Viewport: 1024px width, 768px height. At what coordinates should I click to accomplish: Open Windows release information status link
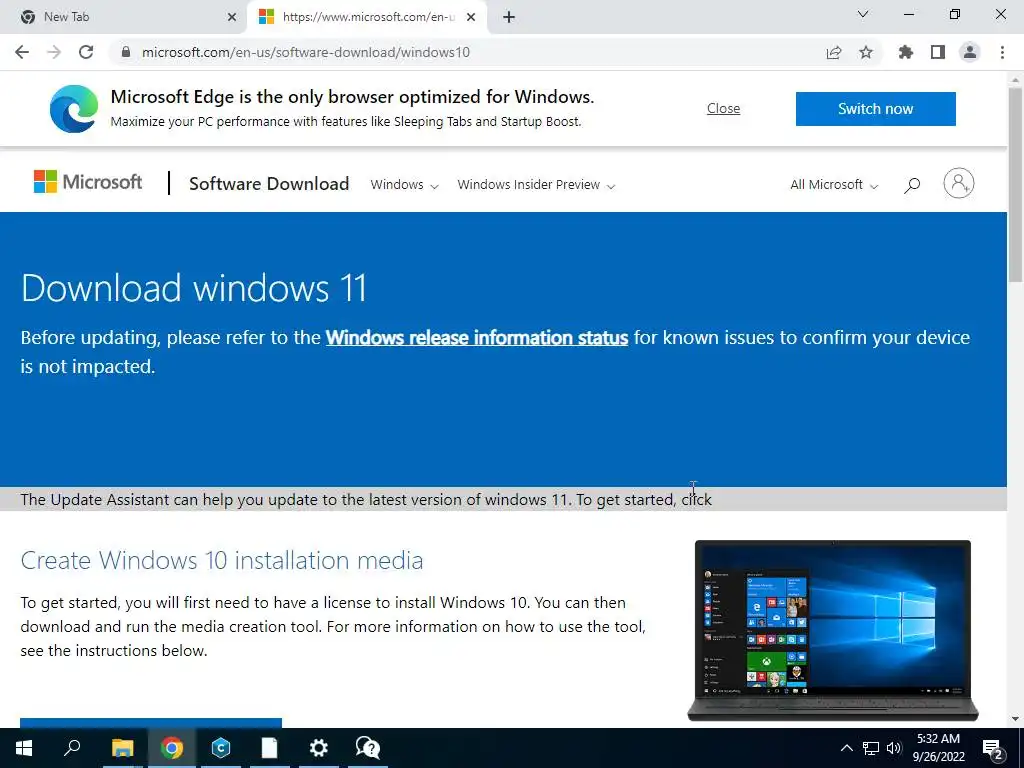tap(477, 338)
